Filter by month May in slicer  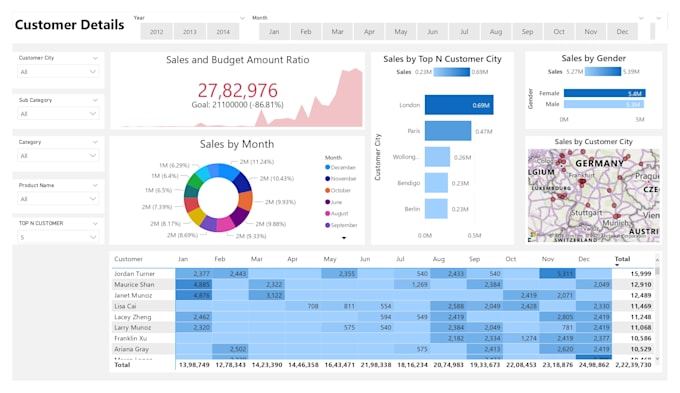[401, 32]
